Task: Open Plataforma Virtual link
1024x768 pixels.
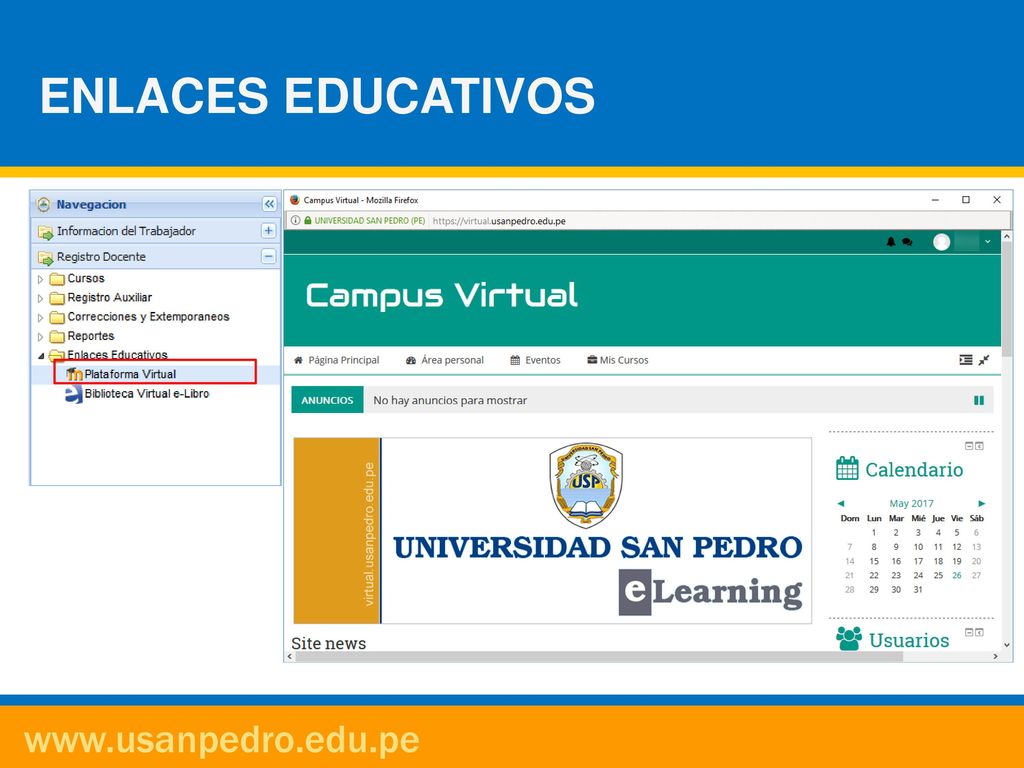Action: (x=130, y=374)
